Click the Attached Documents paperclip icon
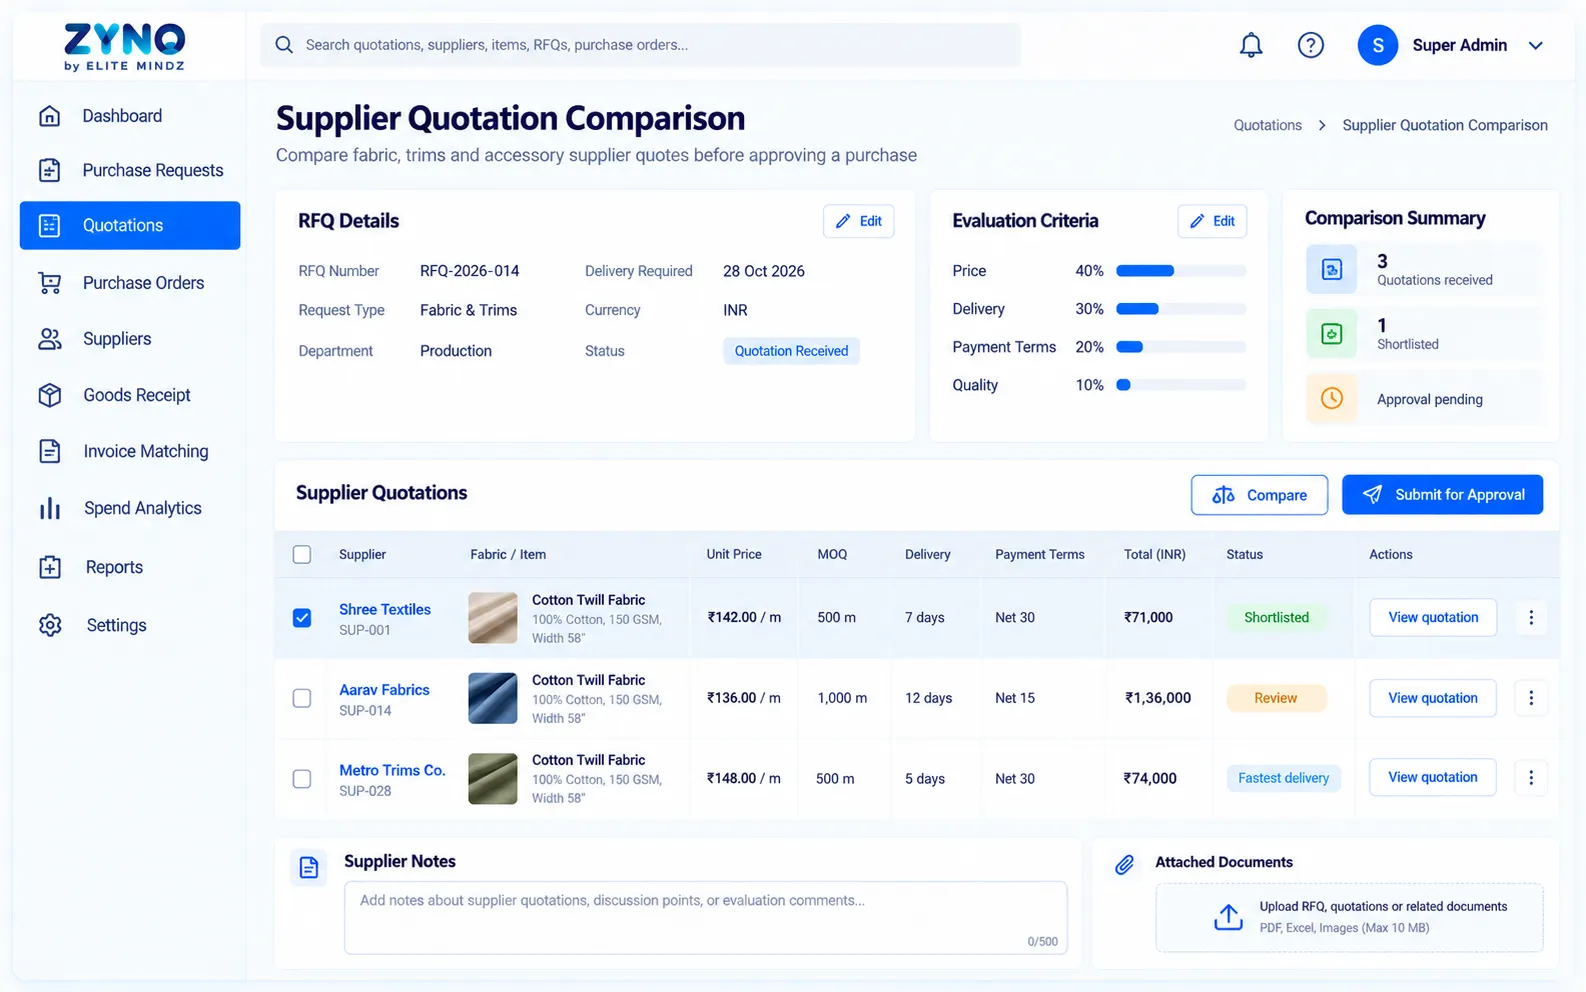 (1125, 864)
